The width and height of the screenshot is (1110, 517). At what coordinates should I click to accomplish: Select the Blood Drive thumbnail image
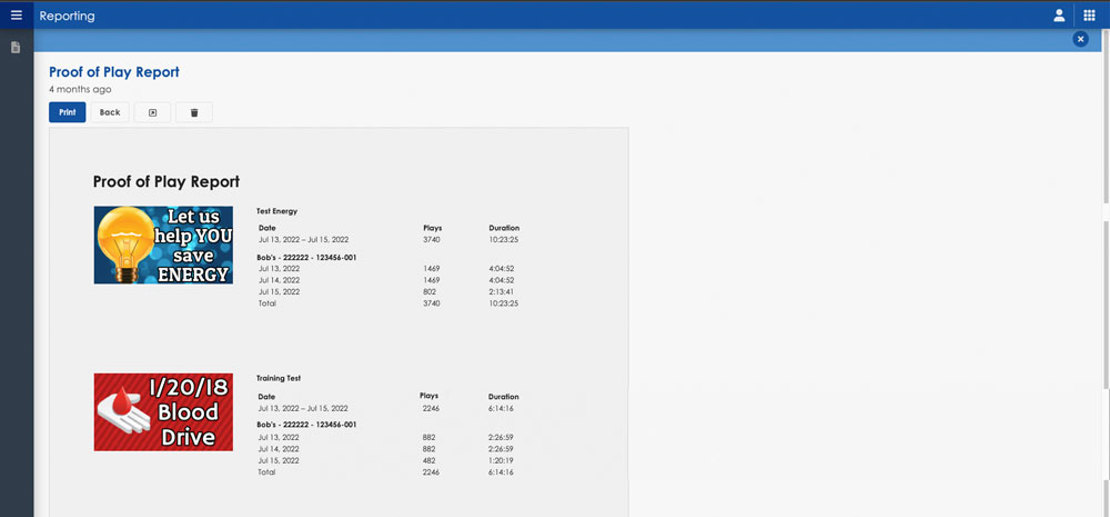[x=163, y=412]
